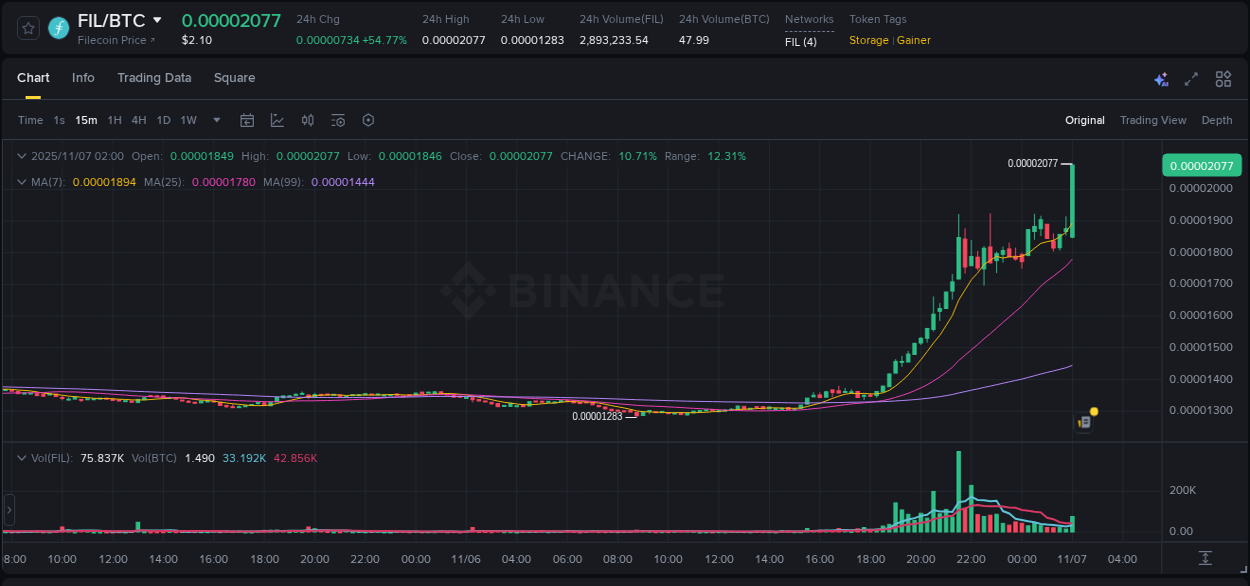Image resolution: width=1250 pixels, height=586 pixels.
Task: Click the news icon with yellow notification dot
Action: [1084, 421]
